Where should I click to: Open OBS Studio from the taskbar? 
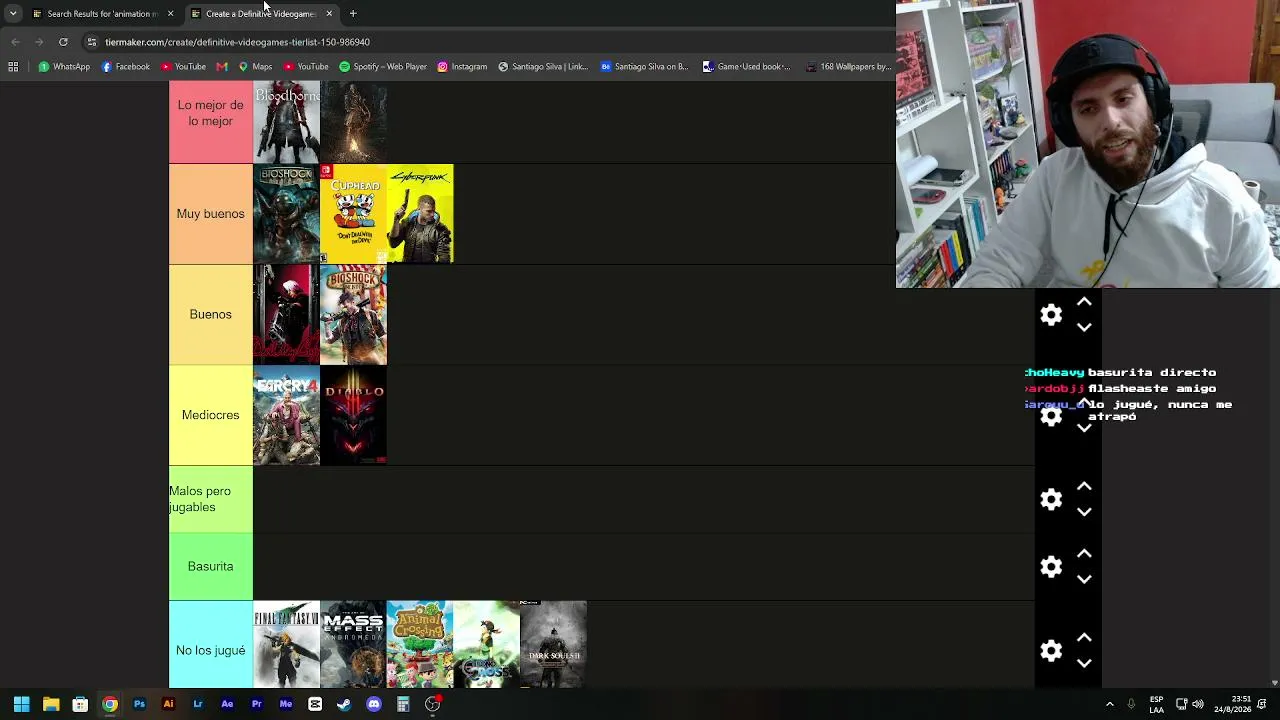click(433, 704)
